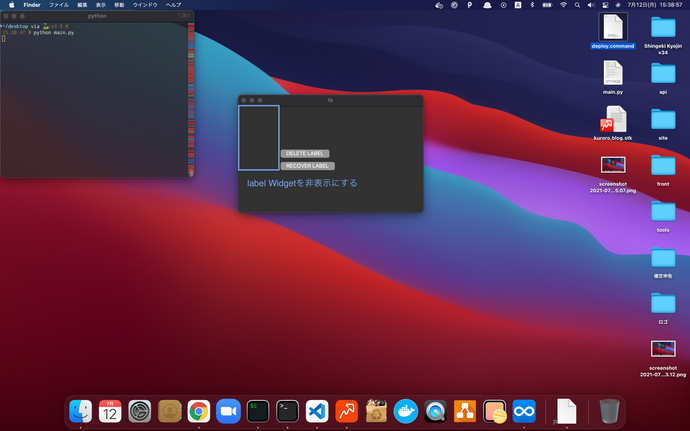Click the terminal scrollbar minimap strip
The image size is (690, 431).
(x=191, y=99)
